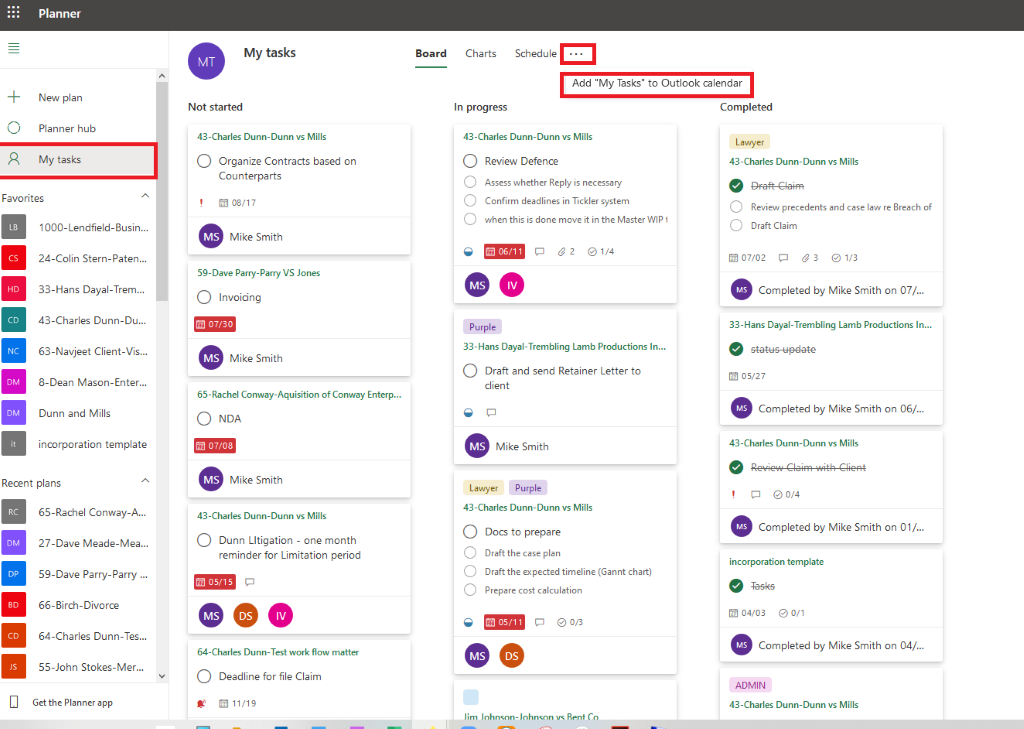The image size is (1024, 729).
Task: Click comment icon on Dunn Litigation card
Action: click(x=249, y=582)
